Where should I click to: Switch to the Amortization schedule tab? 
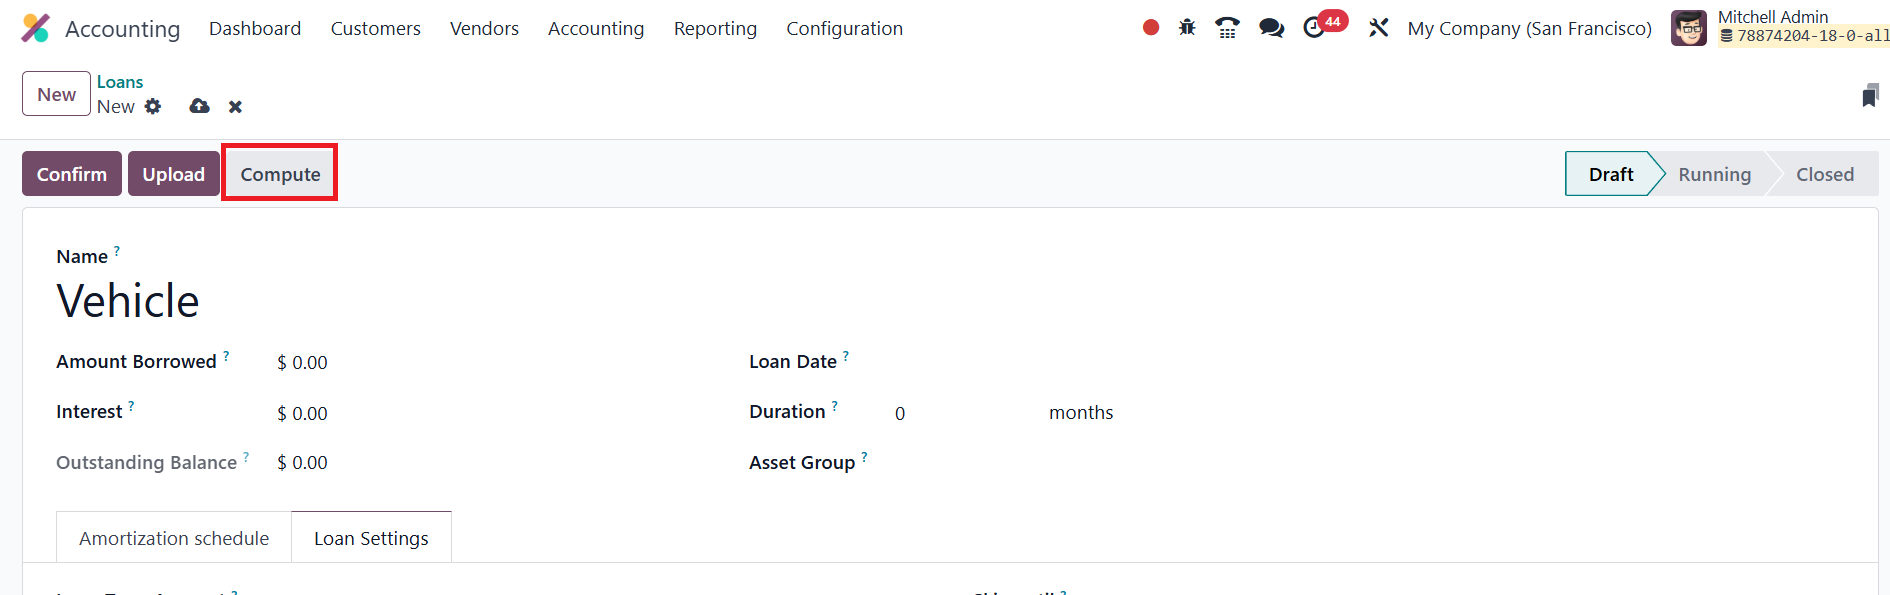(174, 538)
